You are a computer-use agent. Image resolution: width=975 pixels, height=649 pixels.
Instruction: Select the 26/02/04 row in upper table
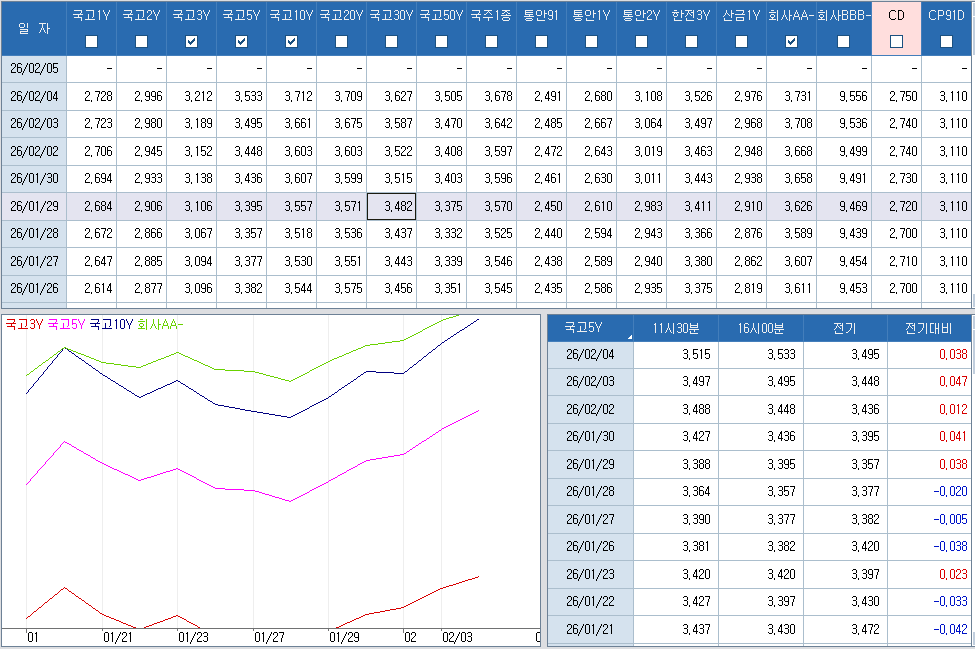pyautogui.click(x=33, y=96)
